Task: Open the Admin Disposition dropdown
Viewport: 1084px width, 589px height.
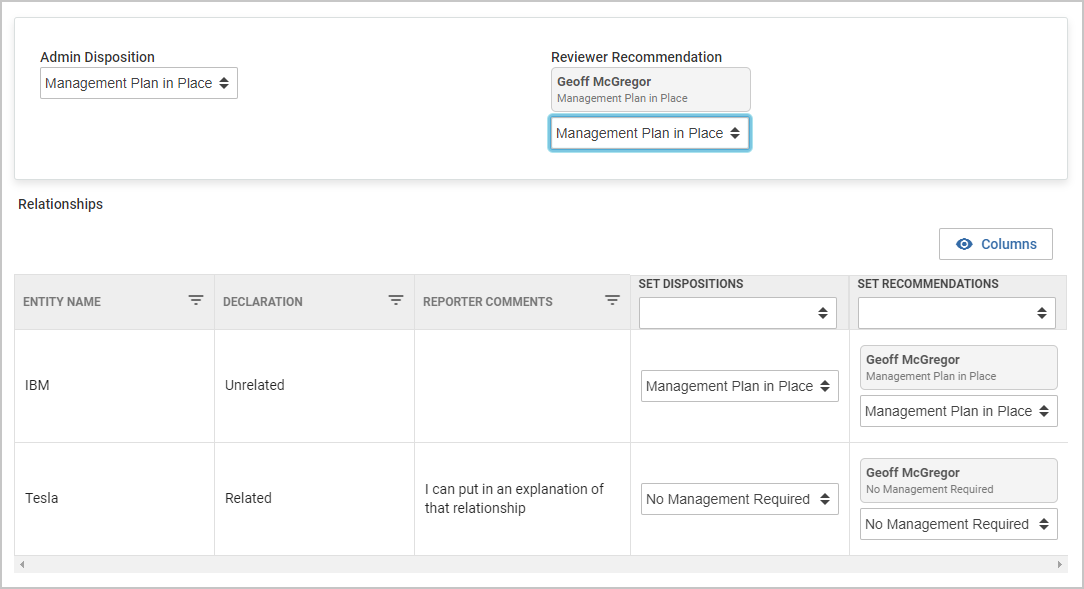Action: click(x=139, y=84)
